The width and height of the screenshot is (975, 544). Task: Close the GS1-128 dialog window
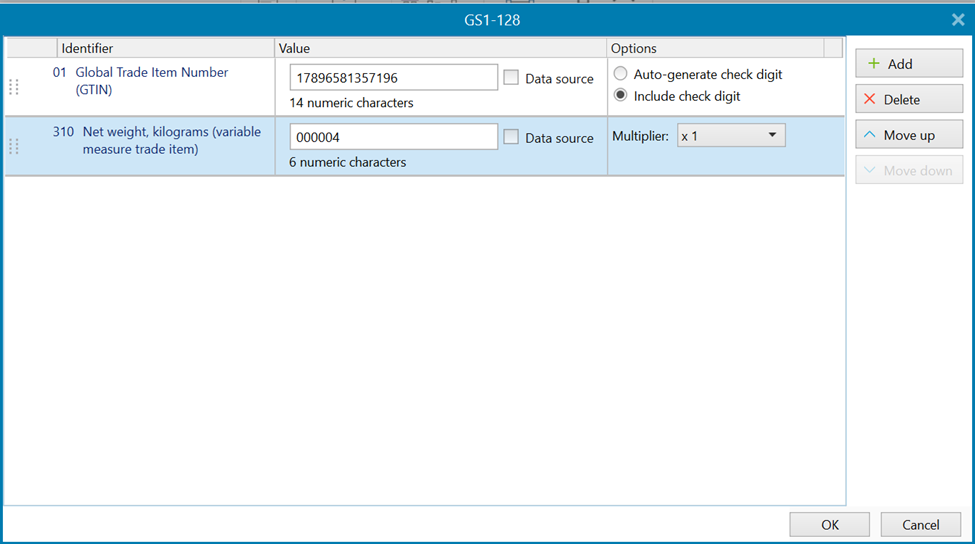(x=957, y=19)
